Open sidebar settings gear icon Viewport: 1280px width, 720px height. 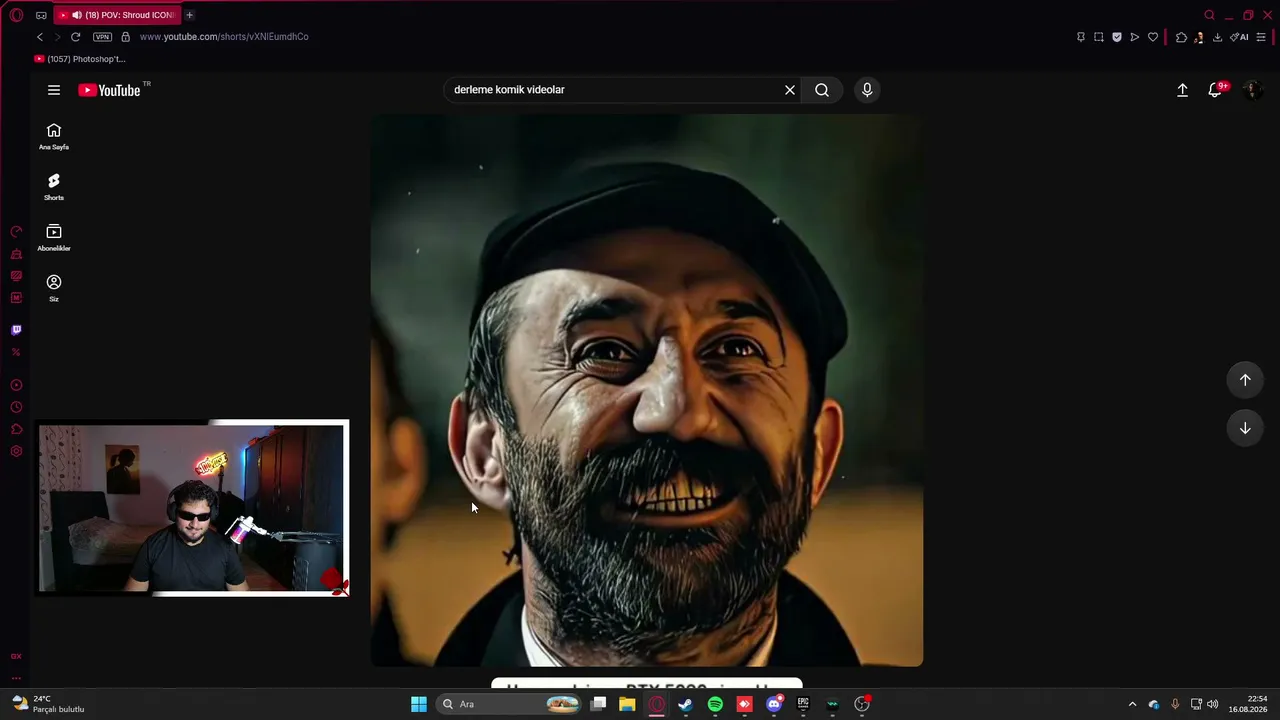(16, 452)
